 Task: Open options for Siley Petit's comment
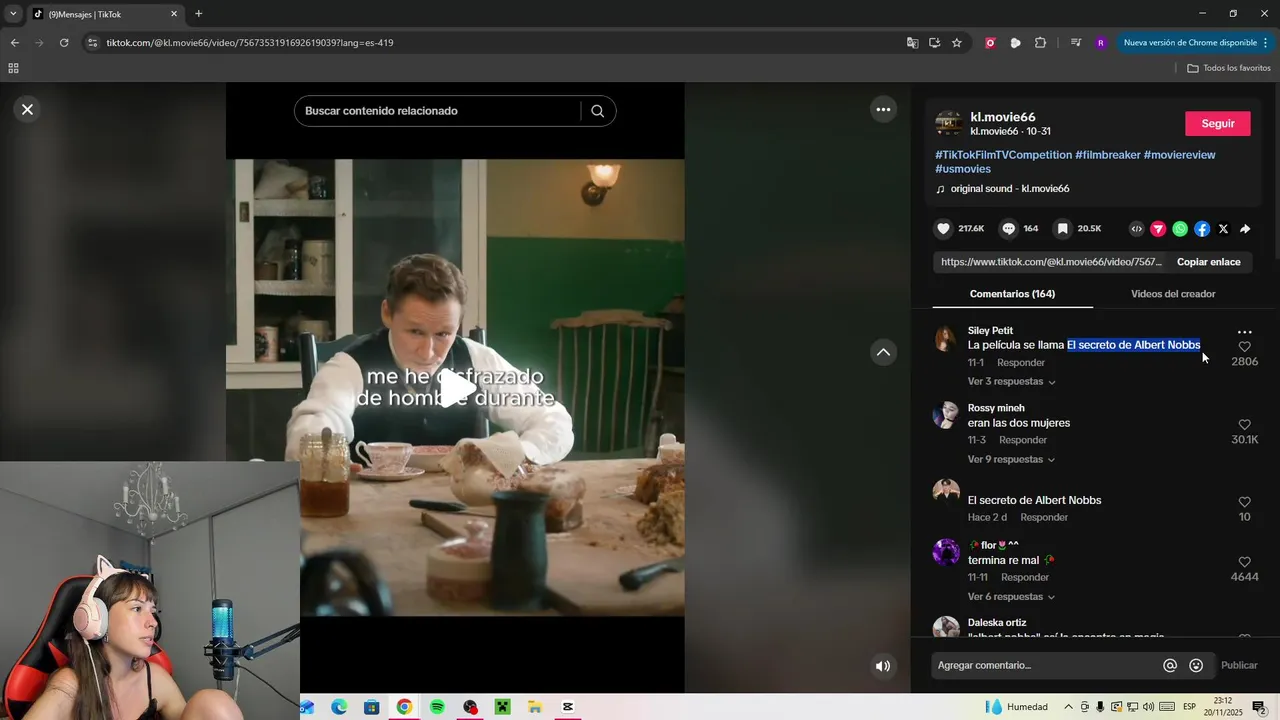[1244, 332]
